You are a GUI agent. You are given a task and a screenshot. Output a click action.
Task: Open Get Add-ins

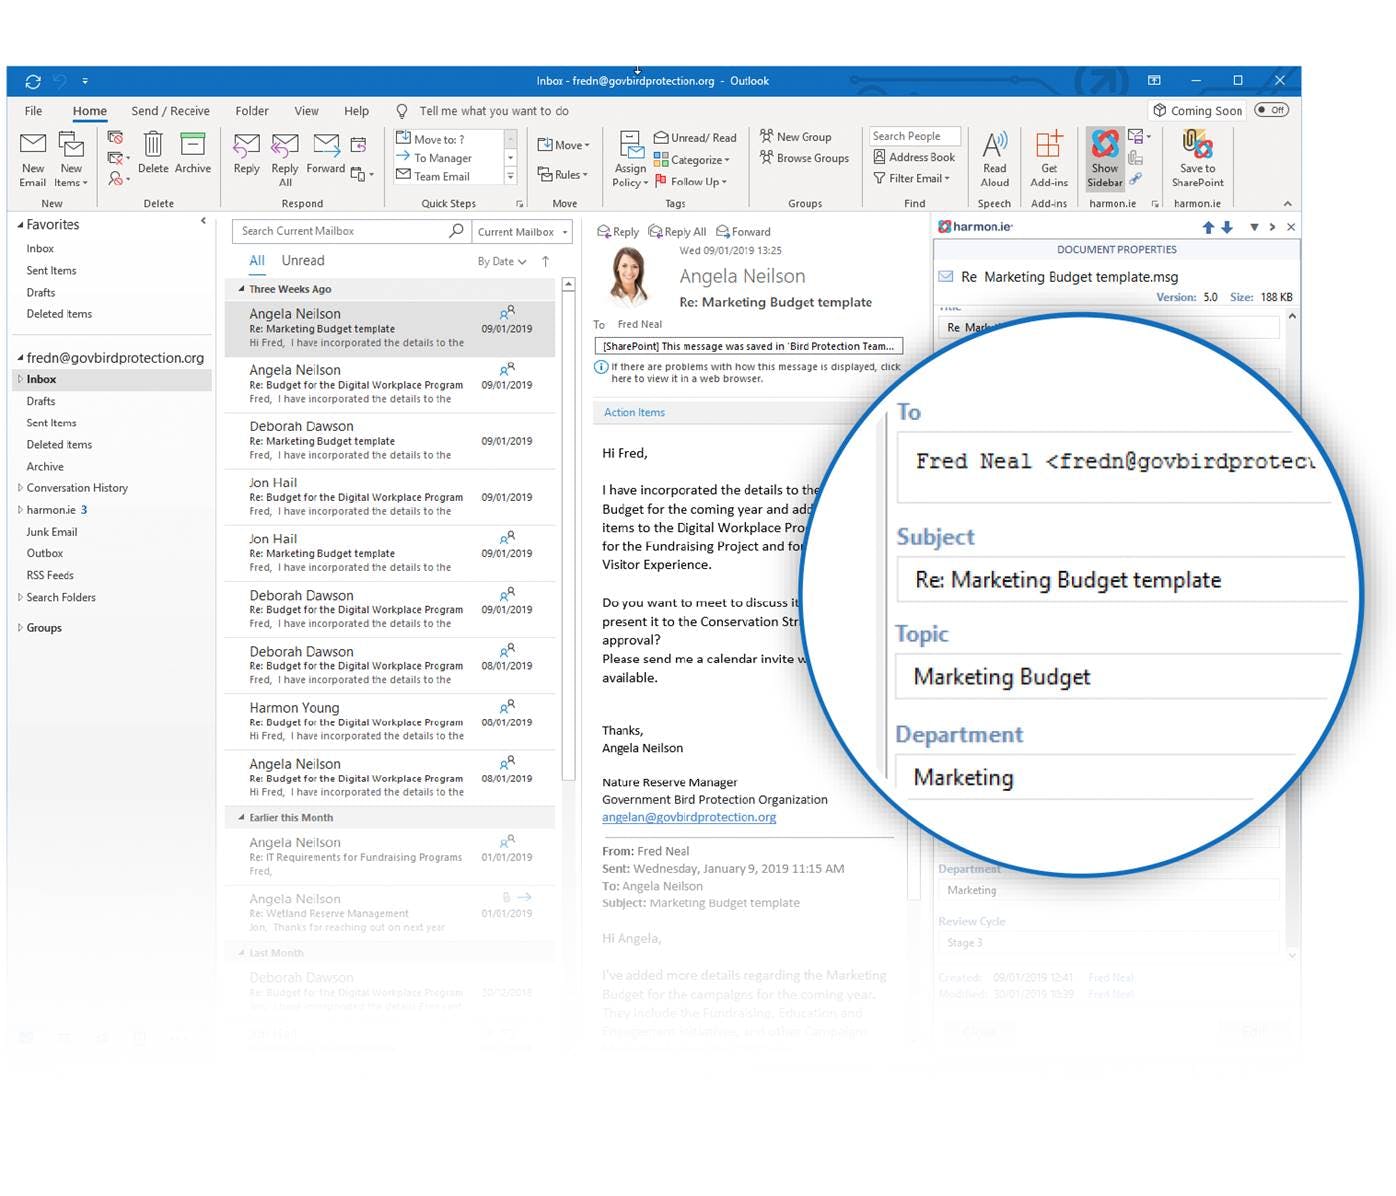pos(1049,159)
